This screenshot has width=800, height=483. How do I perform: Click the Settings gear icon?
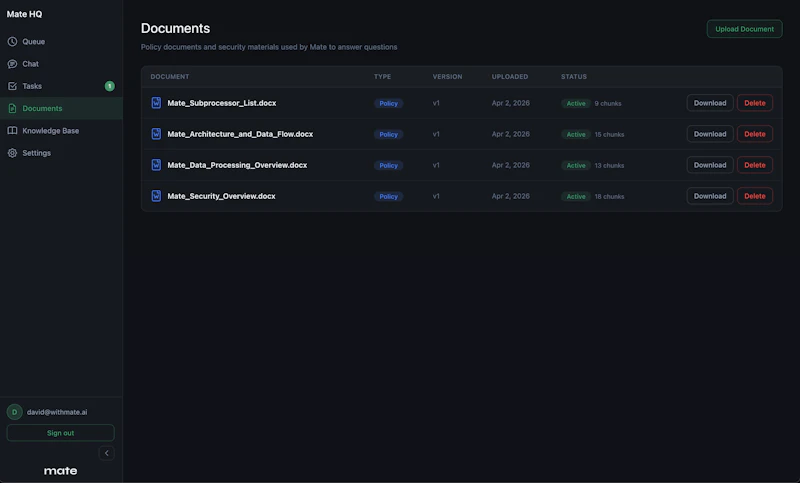point(12,153)
